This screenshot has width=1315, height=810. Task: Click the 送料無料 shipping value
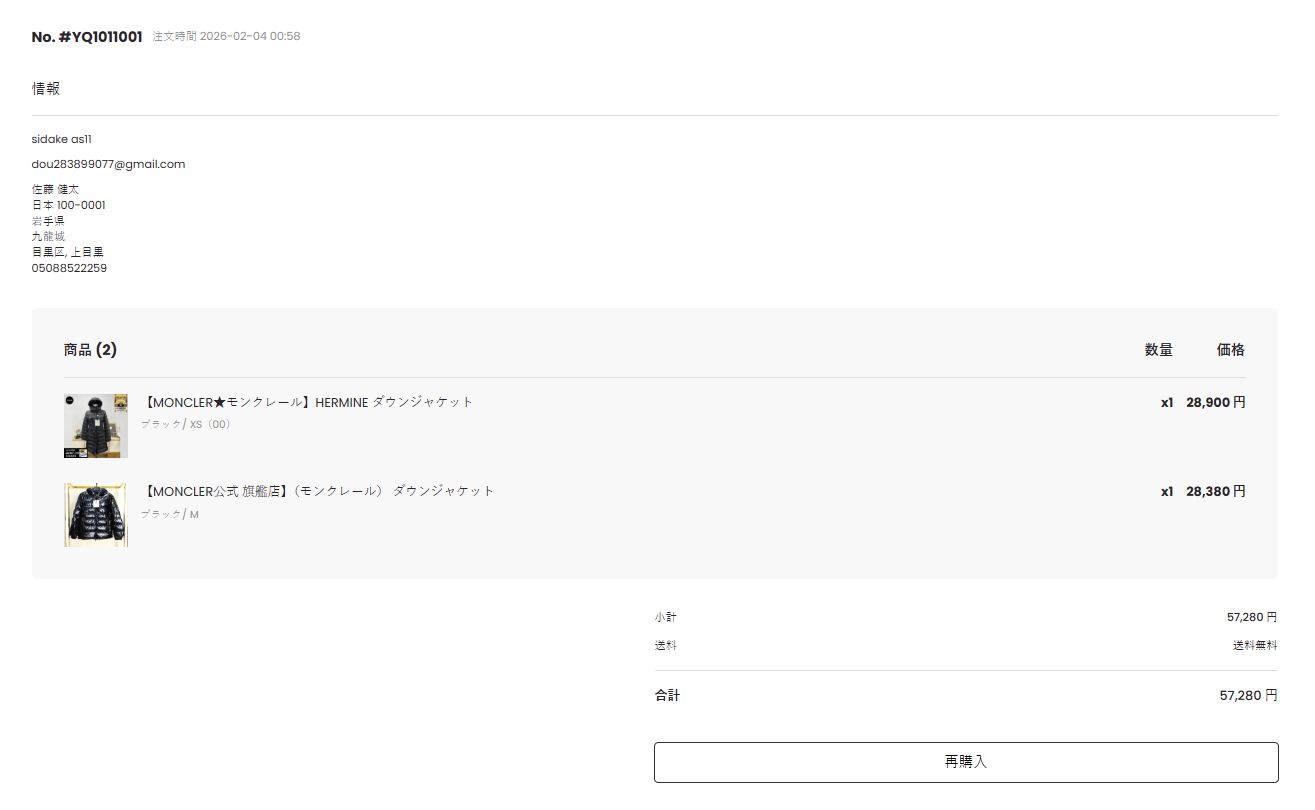point(1254,645)
